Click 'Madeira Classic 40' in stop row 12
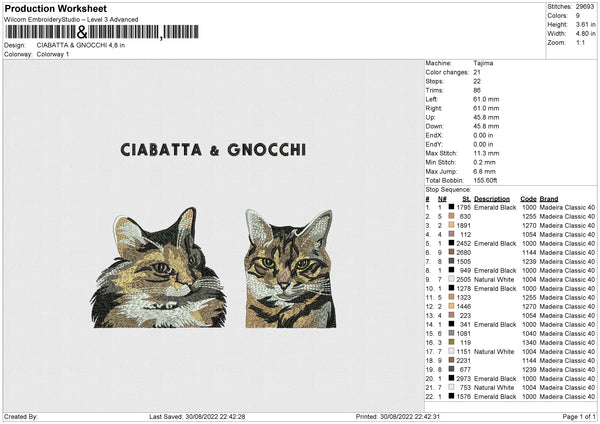 coord(567,307)
